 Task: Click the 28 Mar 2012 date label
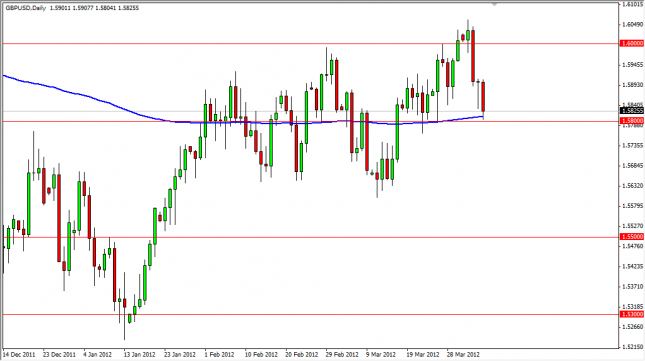point(463,354)
